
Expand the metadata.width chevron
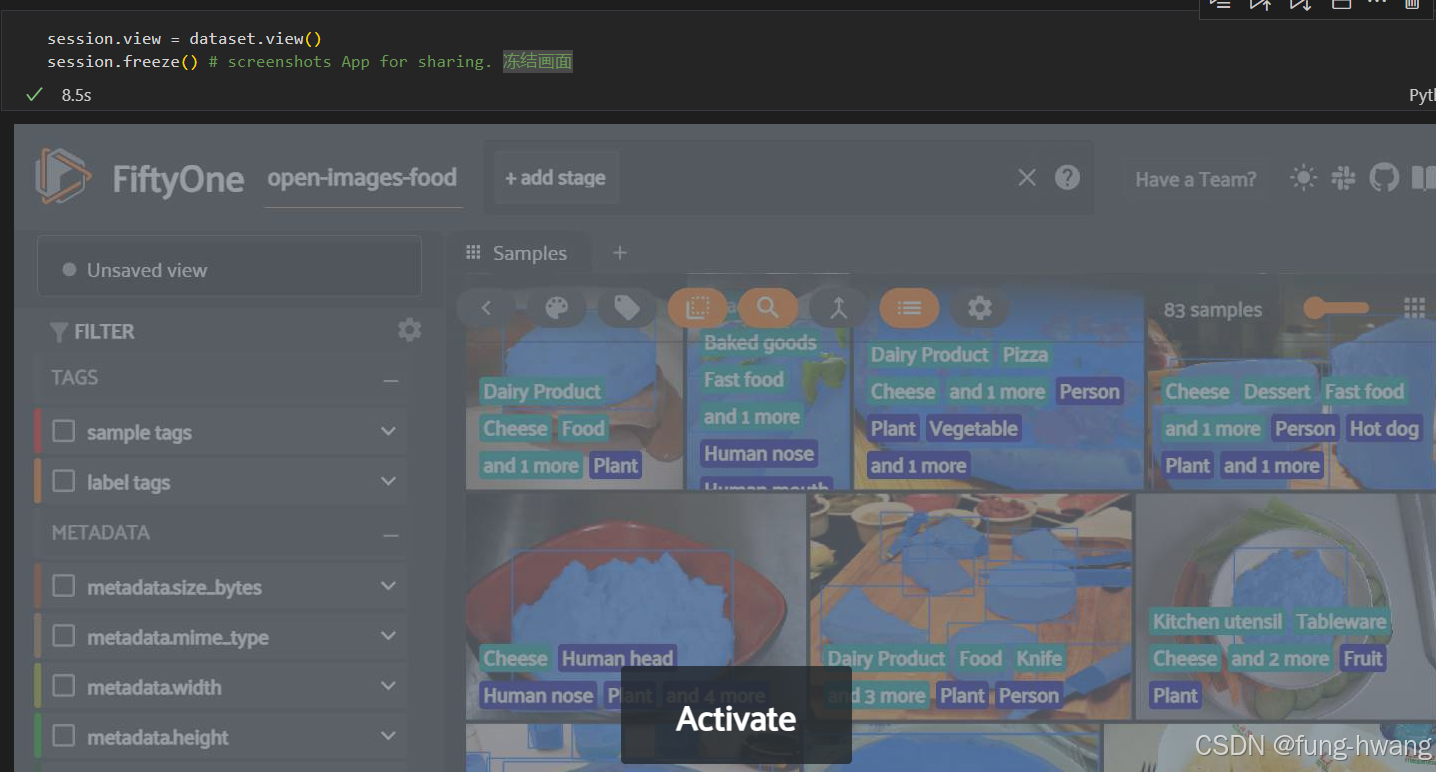pyautogui.click(x=388, y=686)
